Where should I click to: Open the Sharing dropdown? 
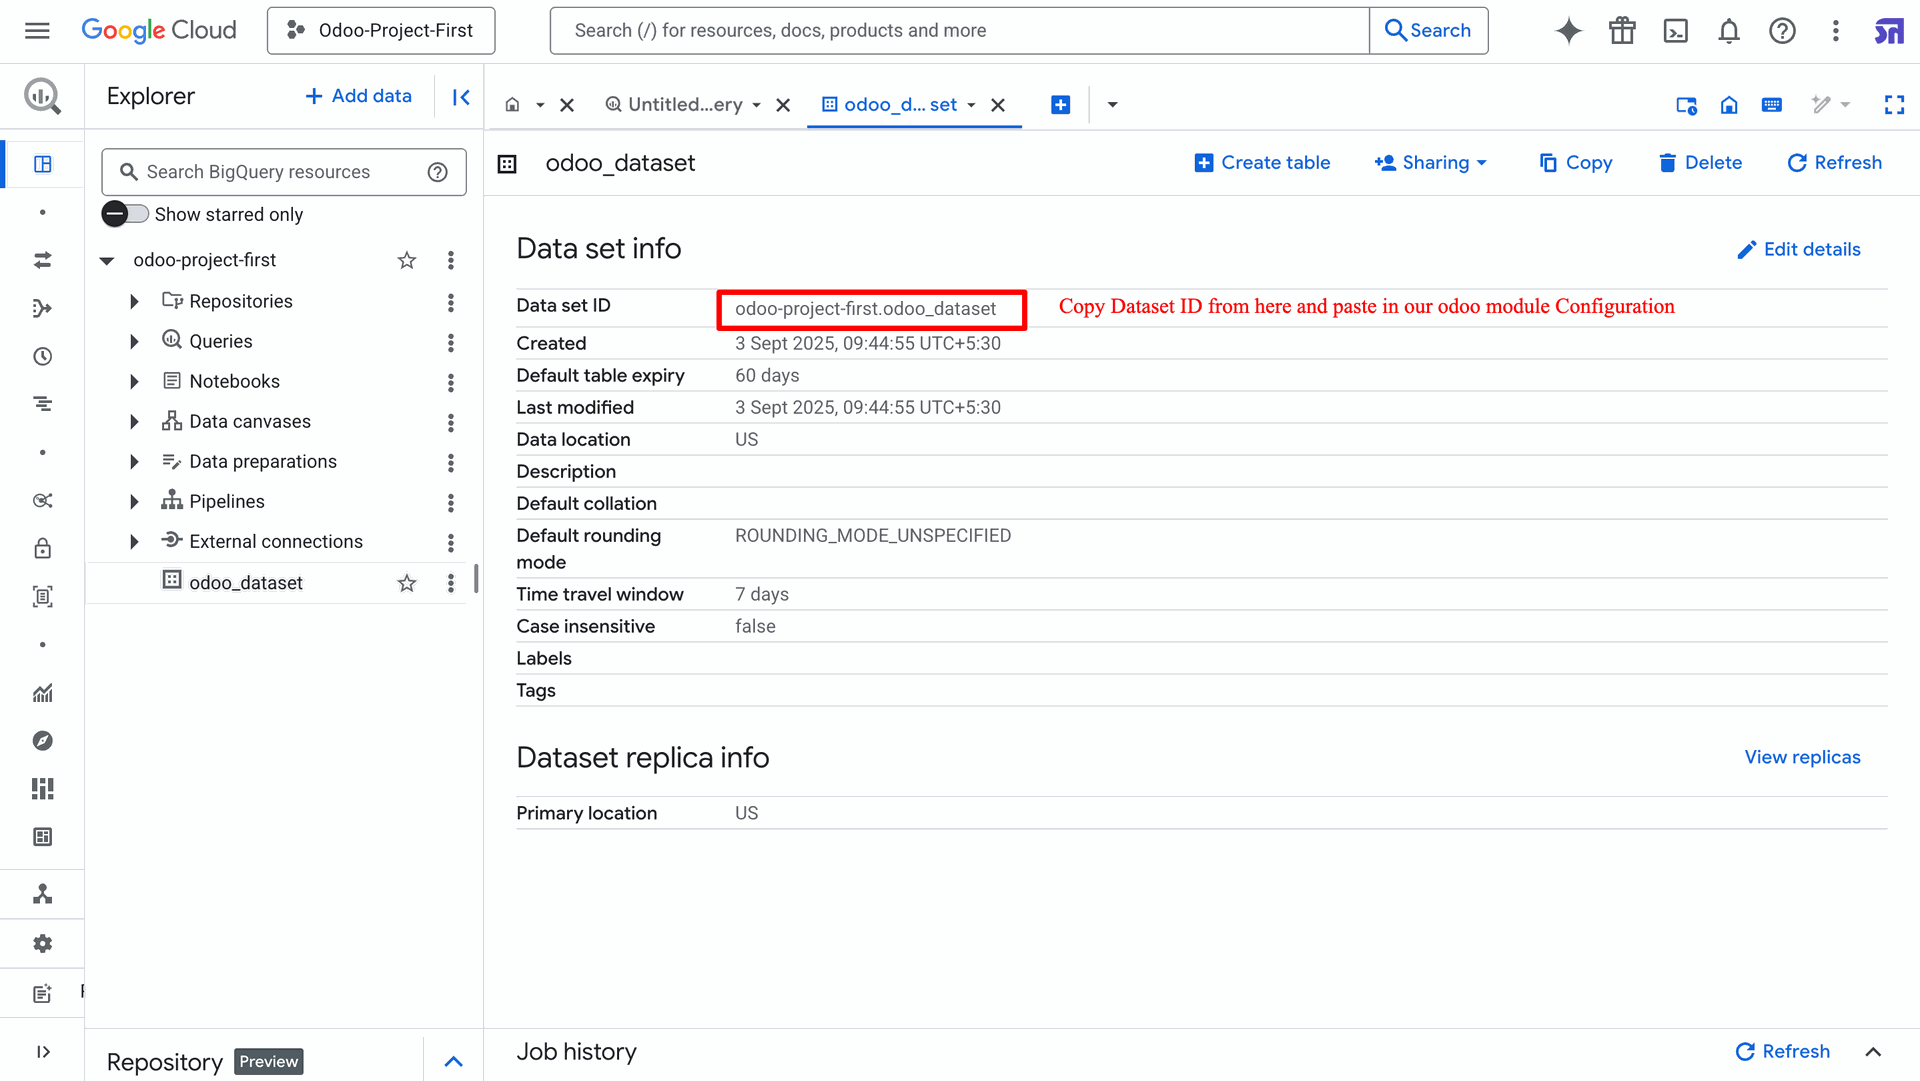coord(1431,163)
